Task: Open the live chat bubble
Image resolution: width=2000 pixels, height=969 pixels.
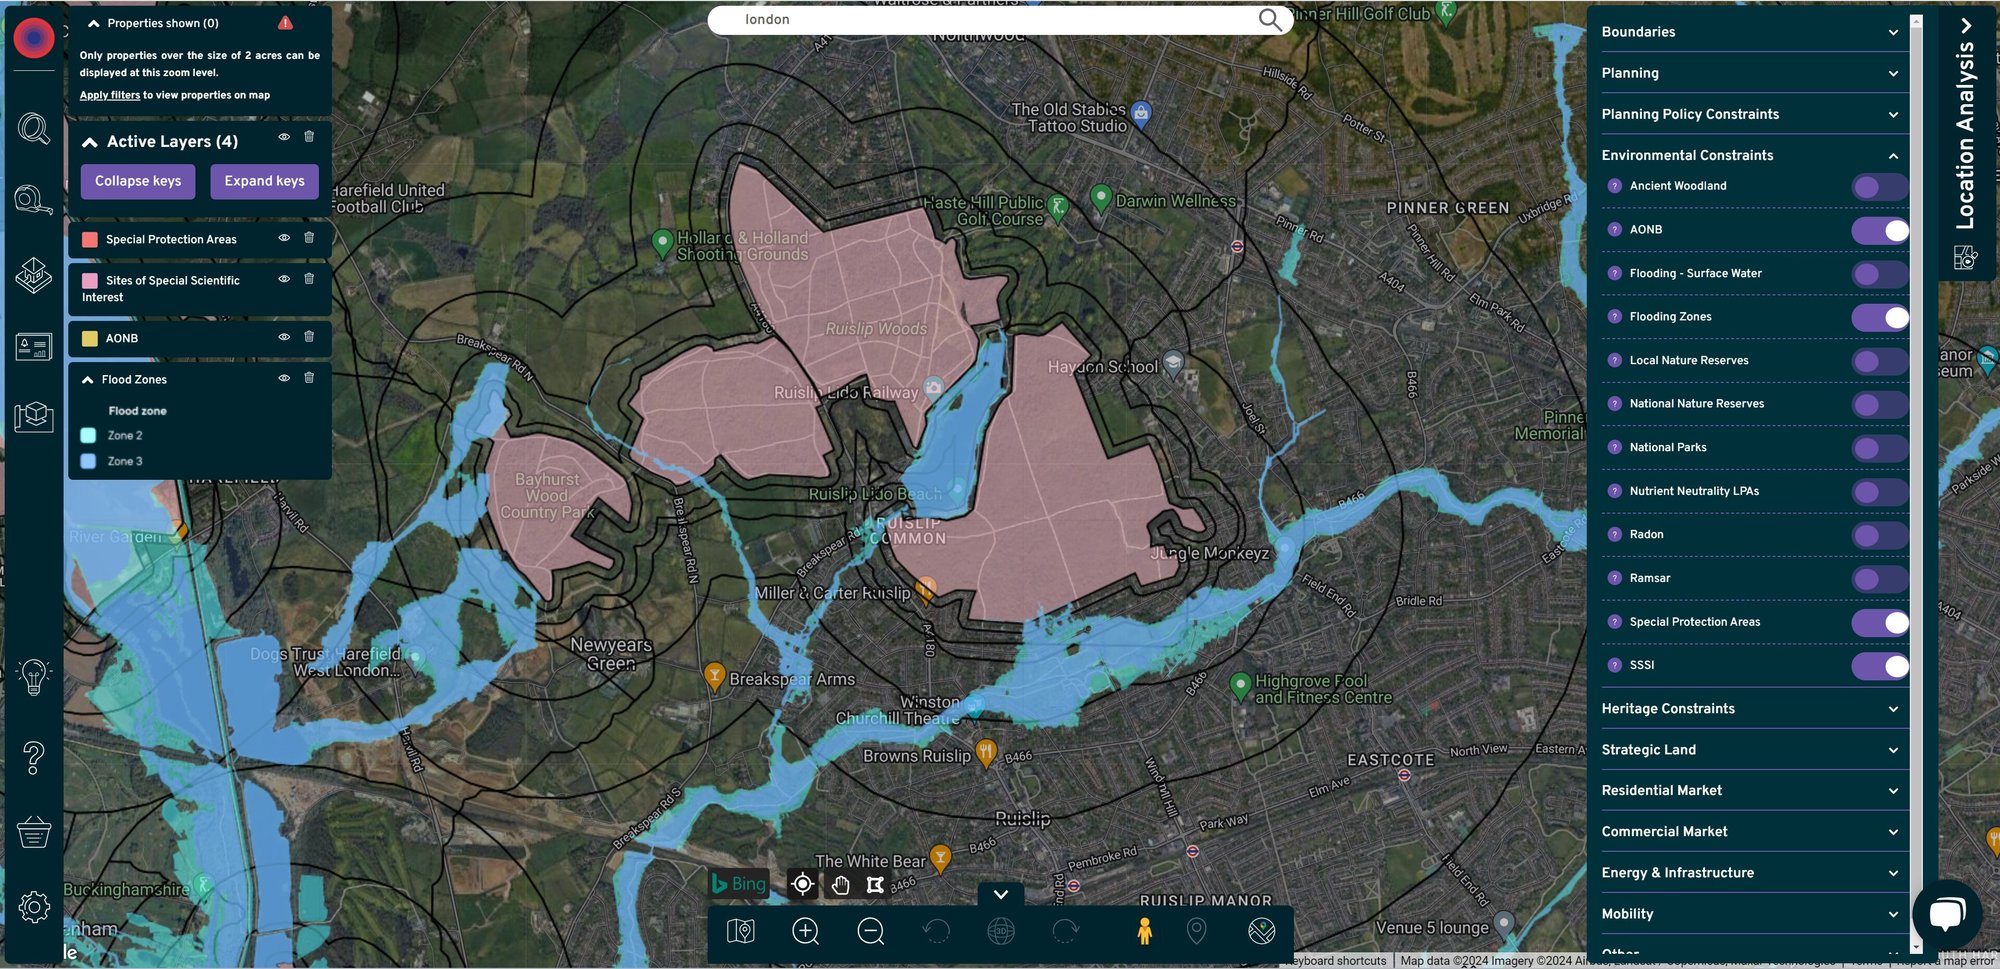Action: click(x=1946, y=913)
